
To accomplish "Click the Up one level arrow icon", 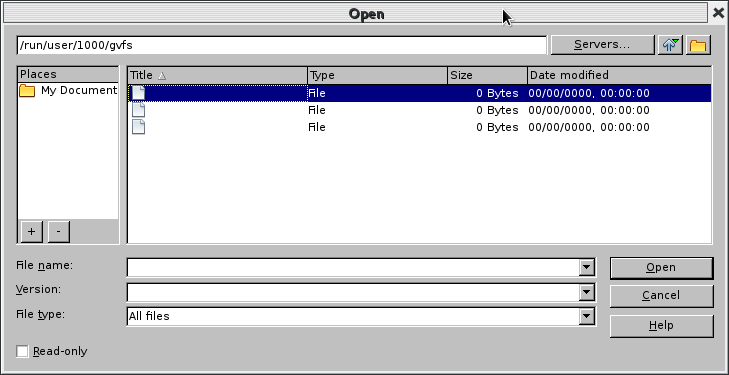I will 670,45.
